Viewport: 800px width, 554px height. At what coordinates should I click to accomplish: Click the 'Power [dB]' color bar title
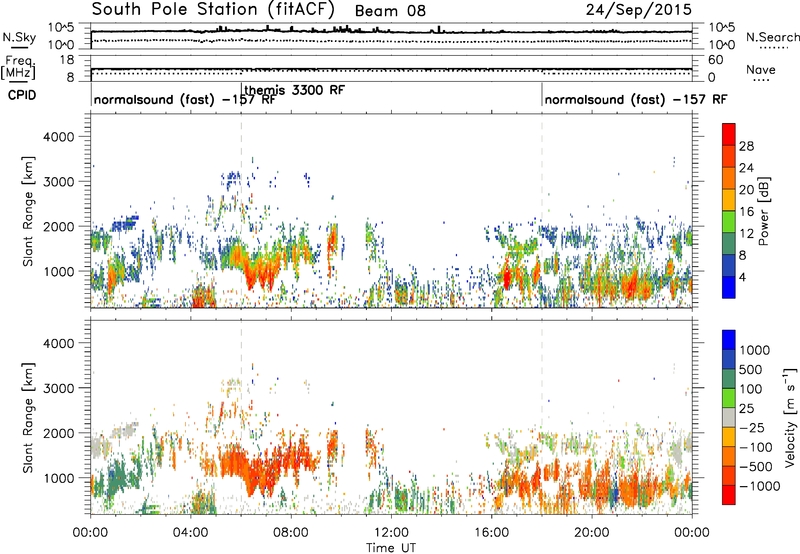point(763,211)
